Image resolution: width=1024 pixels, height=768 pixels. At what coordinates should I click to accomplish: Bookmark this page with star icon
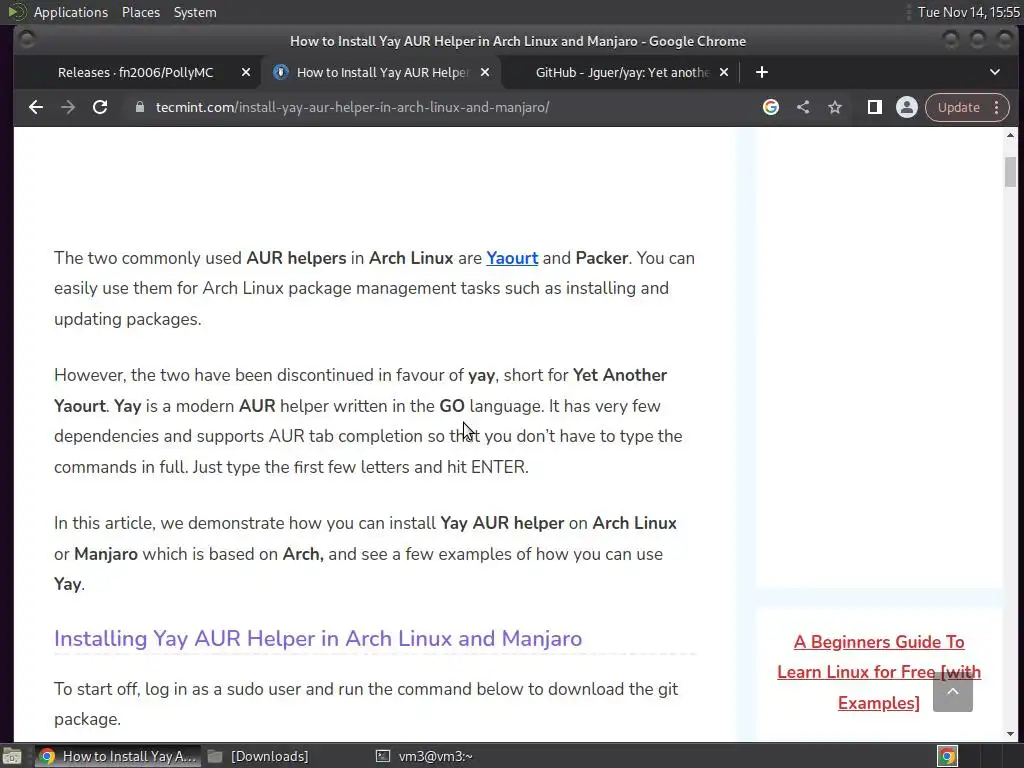[835, 107]
